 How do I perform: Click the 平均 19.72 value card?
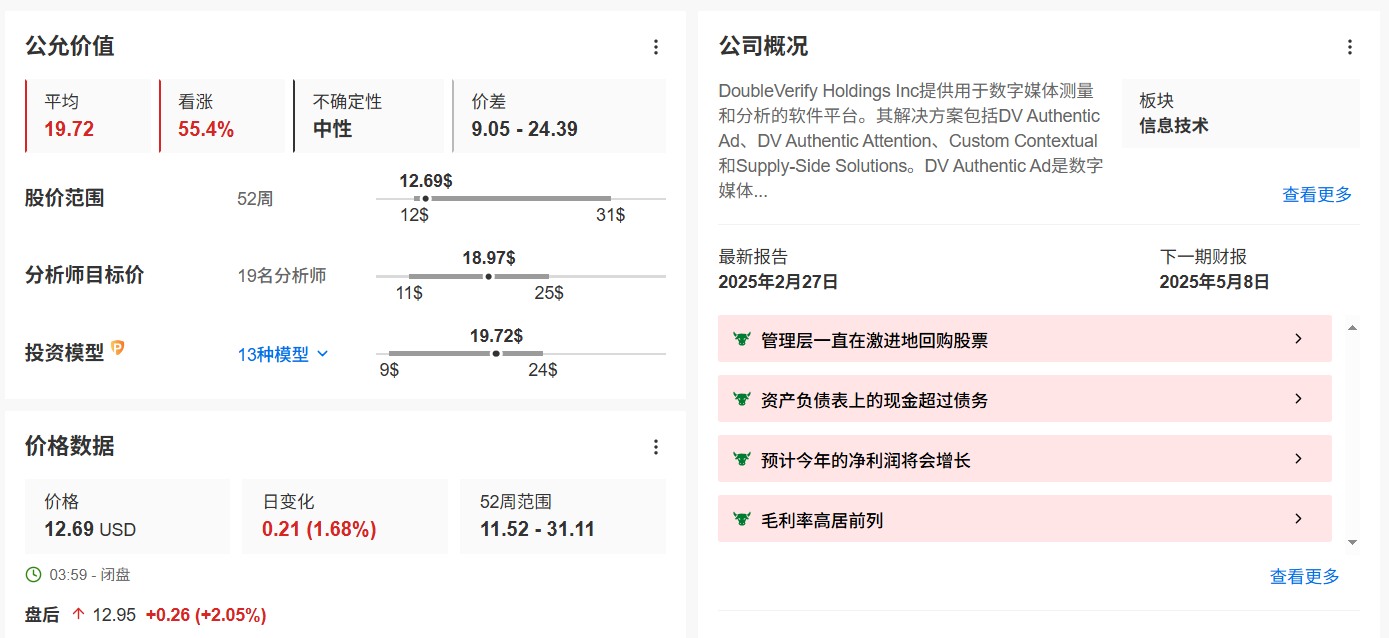click(x=88, y=116)
